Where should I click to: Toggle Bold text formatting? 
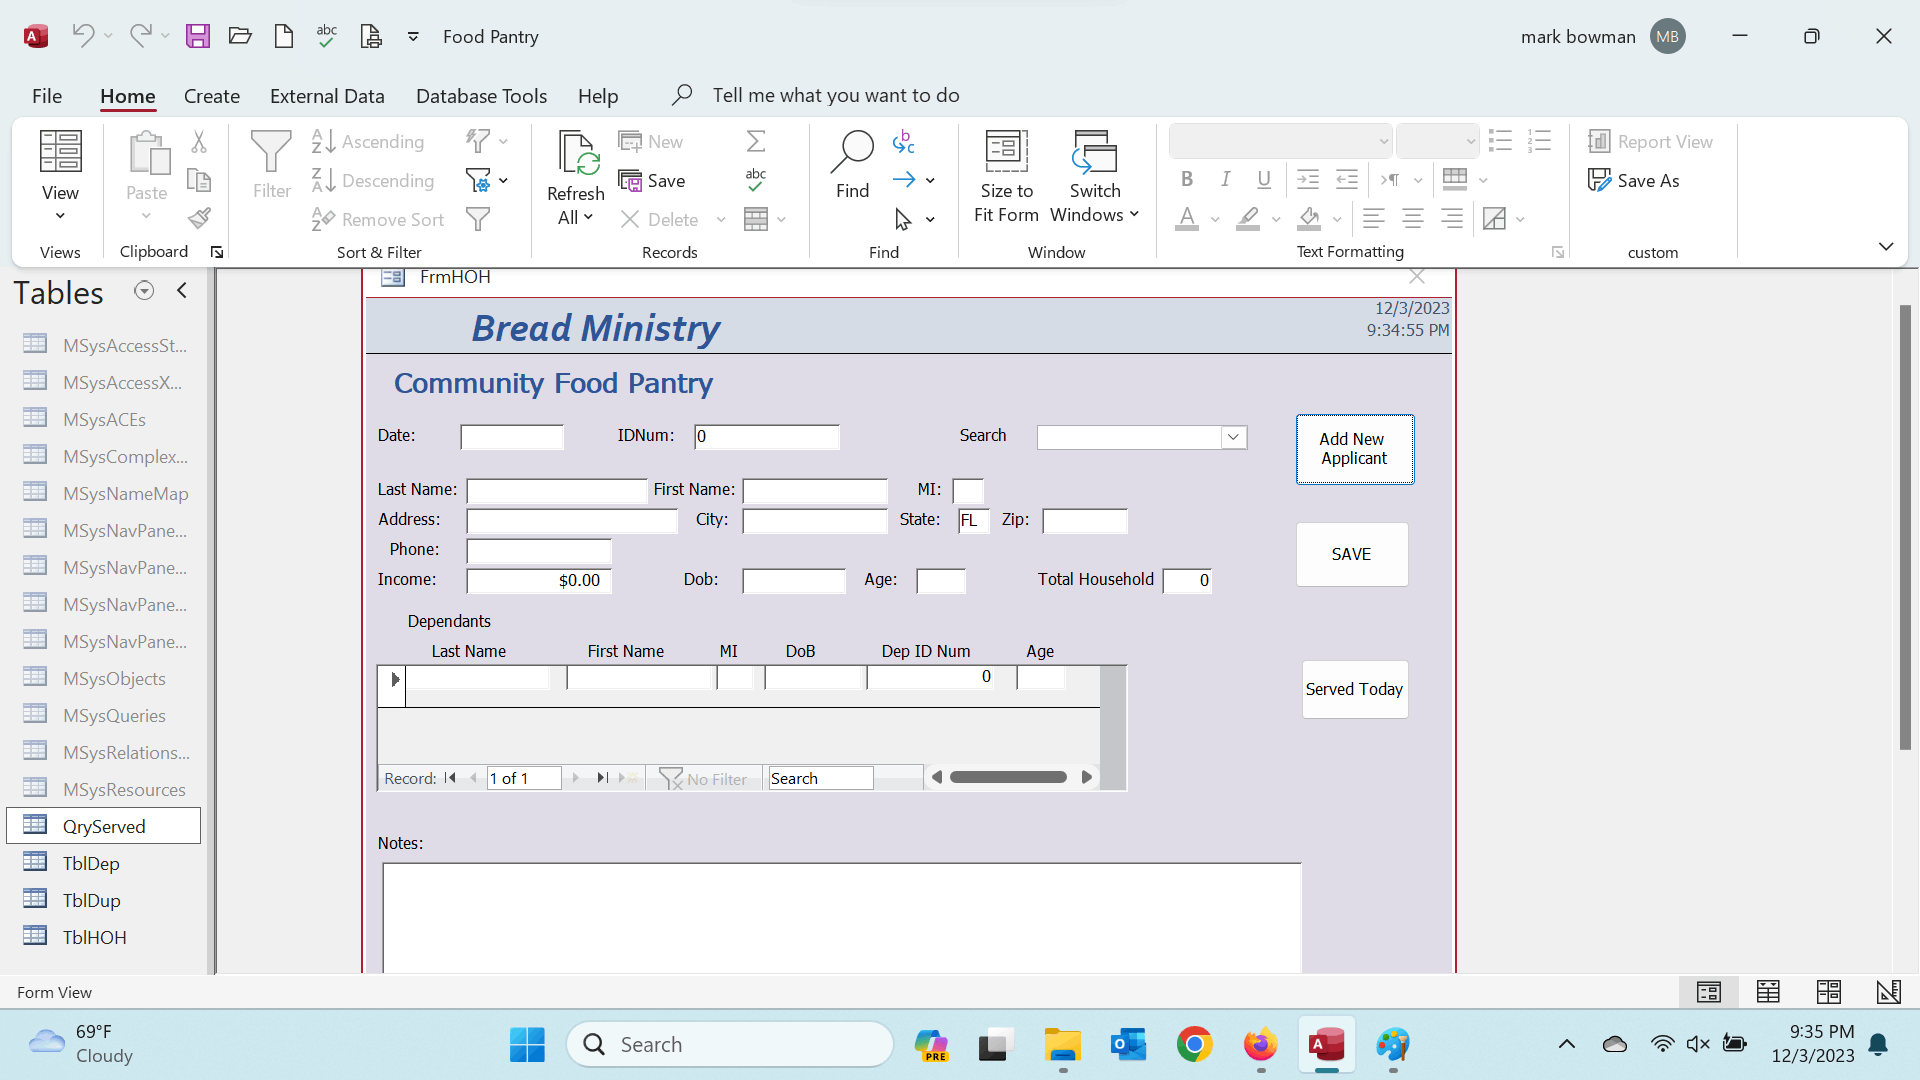(1187, 180)
